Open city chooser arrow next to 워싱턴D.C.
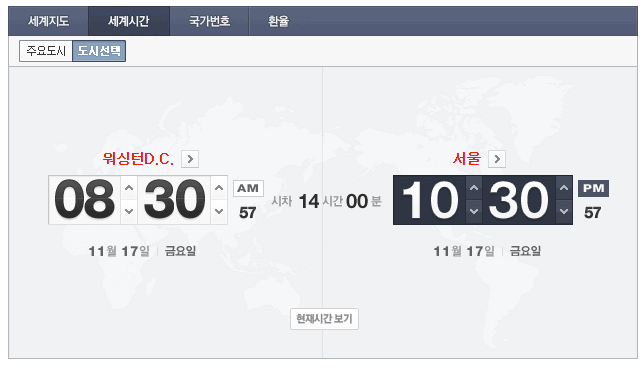Screen dimensions: 643x369 (190, 159)
